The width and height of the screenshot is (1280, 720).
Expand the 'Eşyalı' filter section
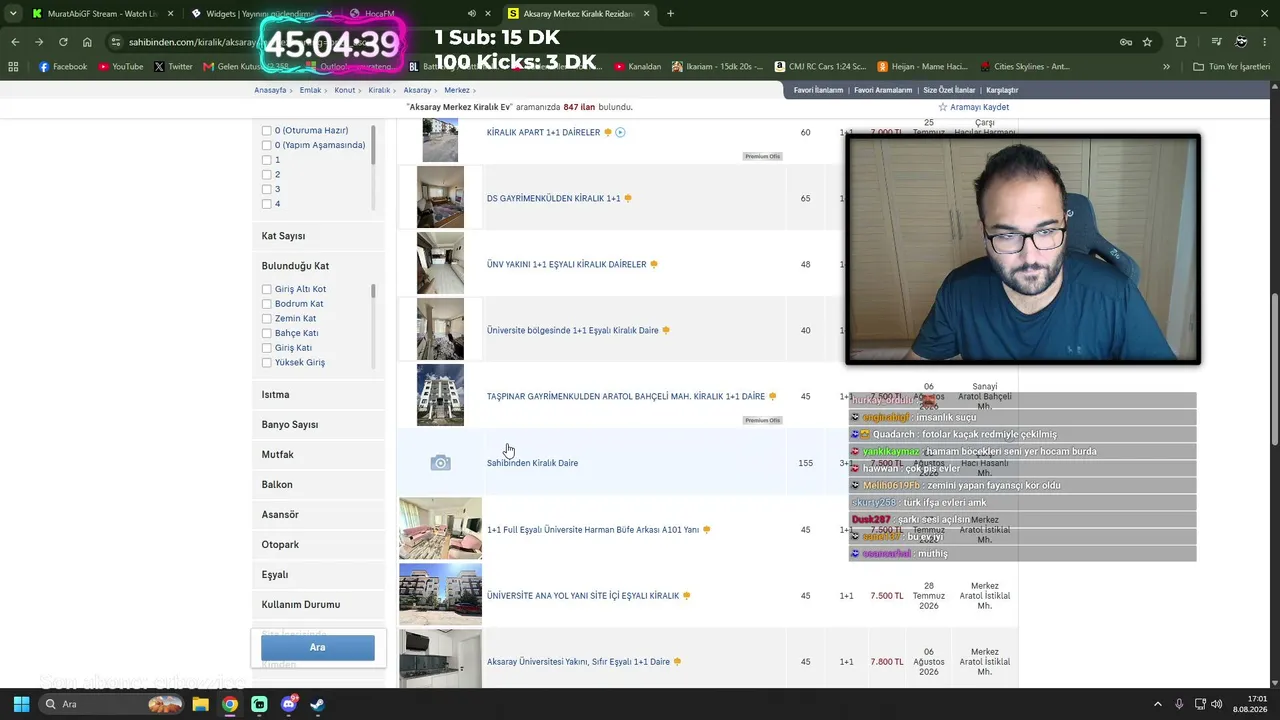pyautogui.click(x=318, y=575)
